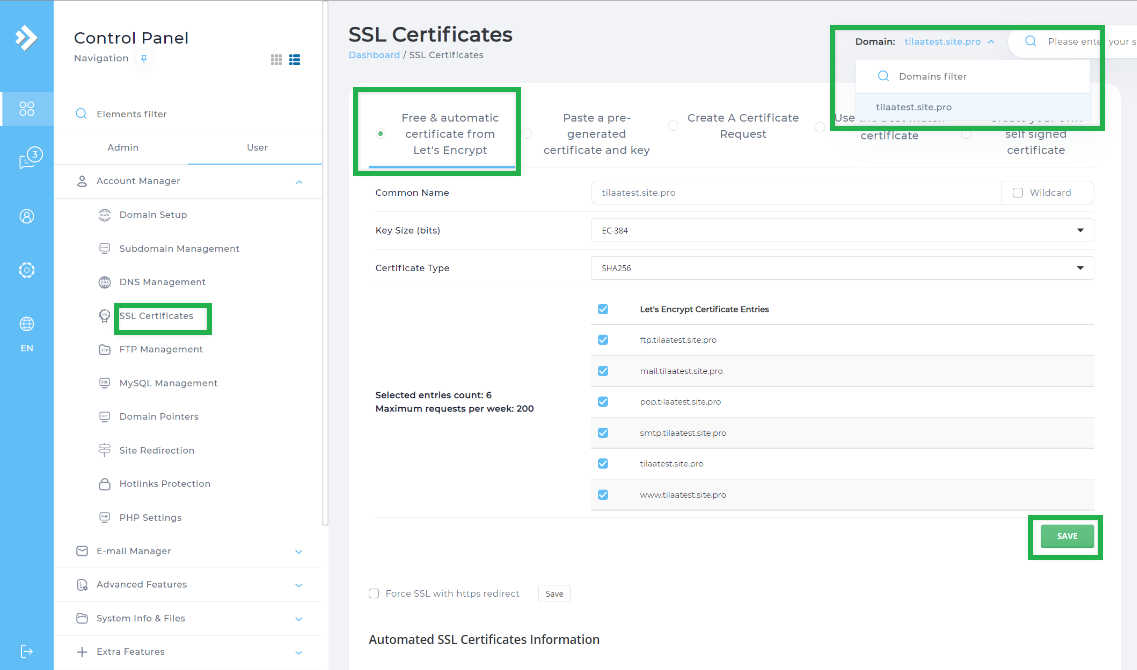This screenshot has width=1137, height=670.
Task: Uncheck pop.tilaatest.site.pro entry
Action: [x=603, y=402]
